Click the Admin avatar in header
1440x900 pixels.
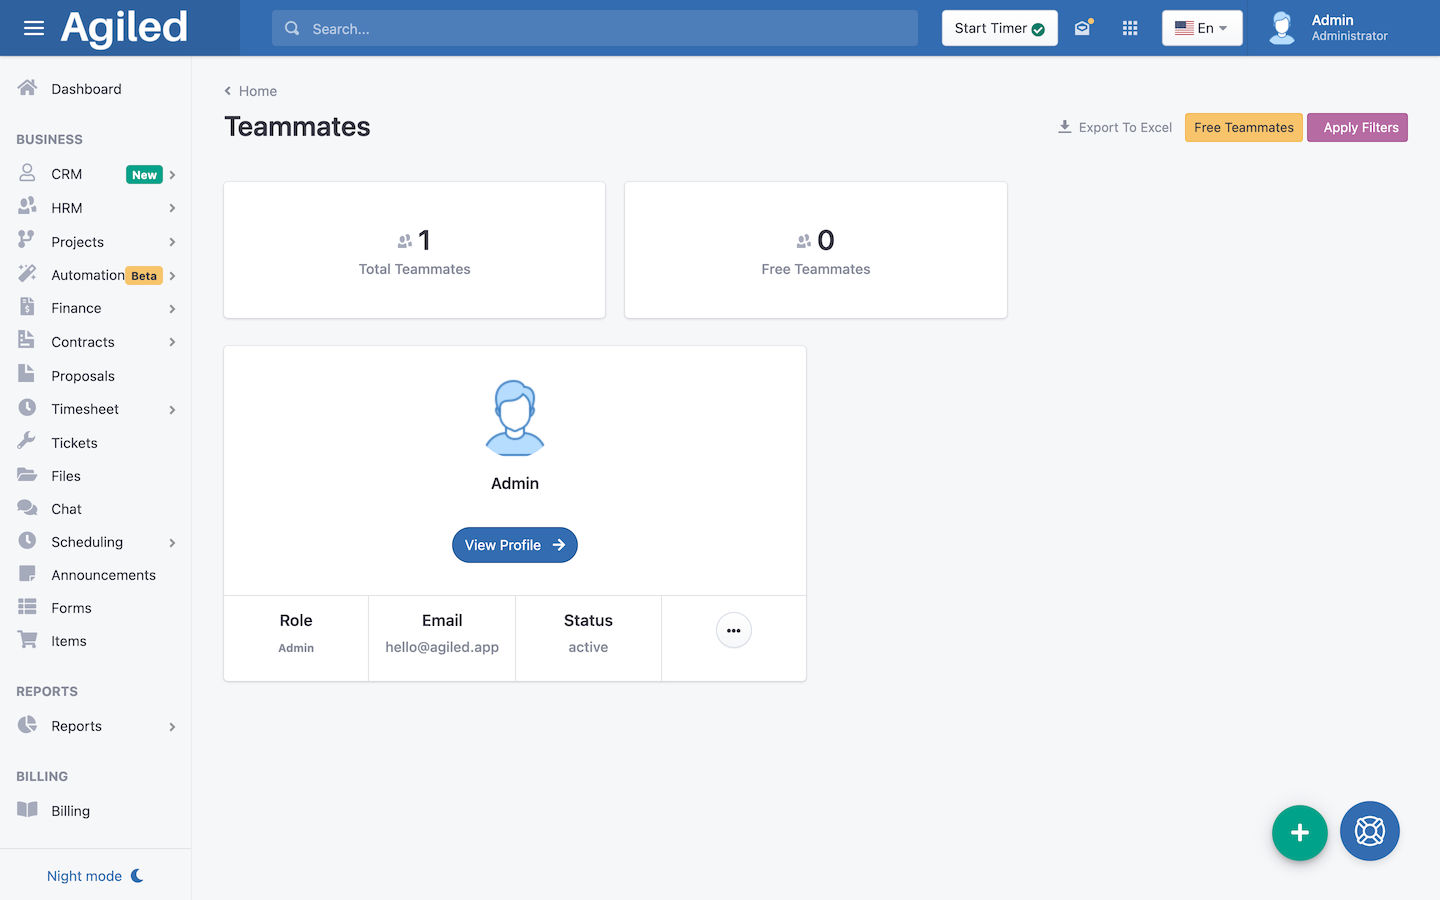coord(1281,28)
